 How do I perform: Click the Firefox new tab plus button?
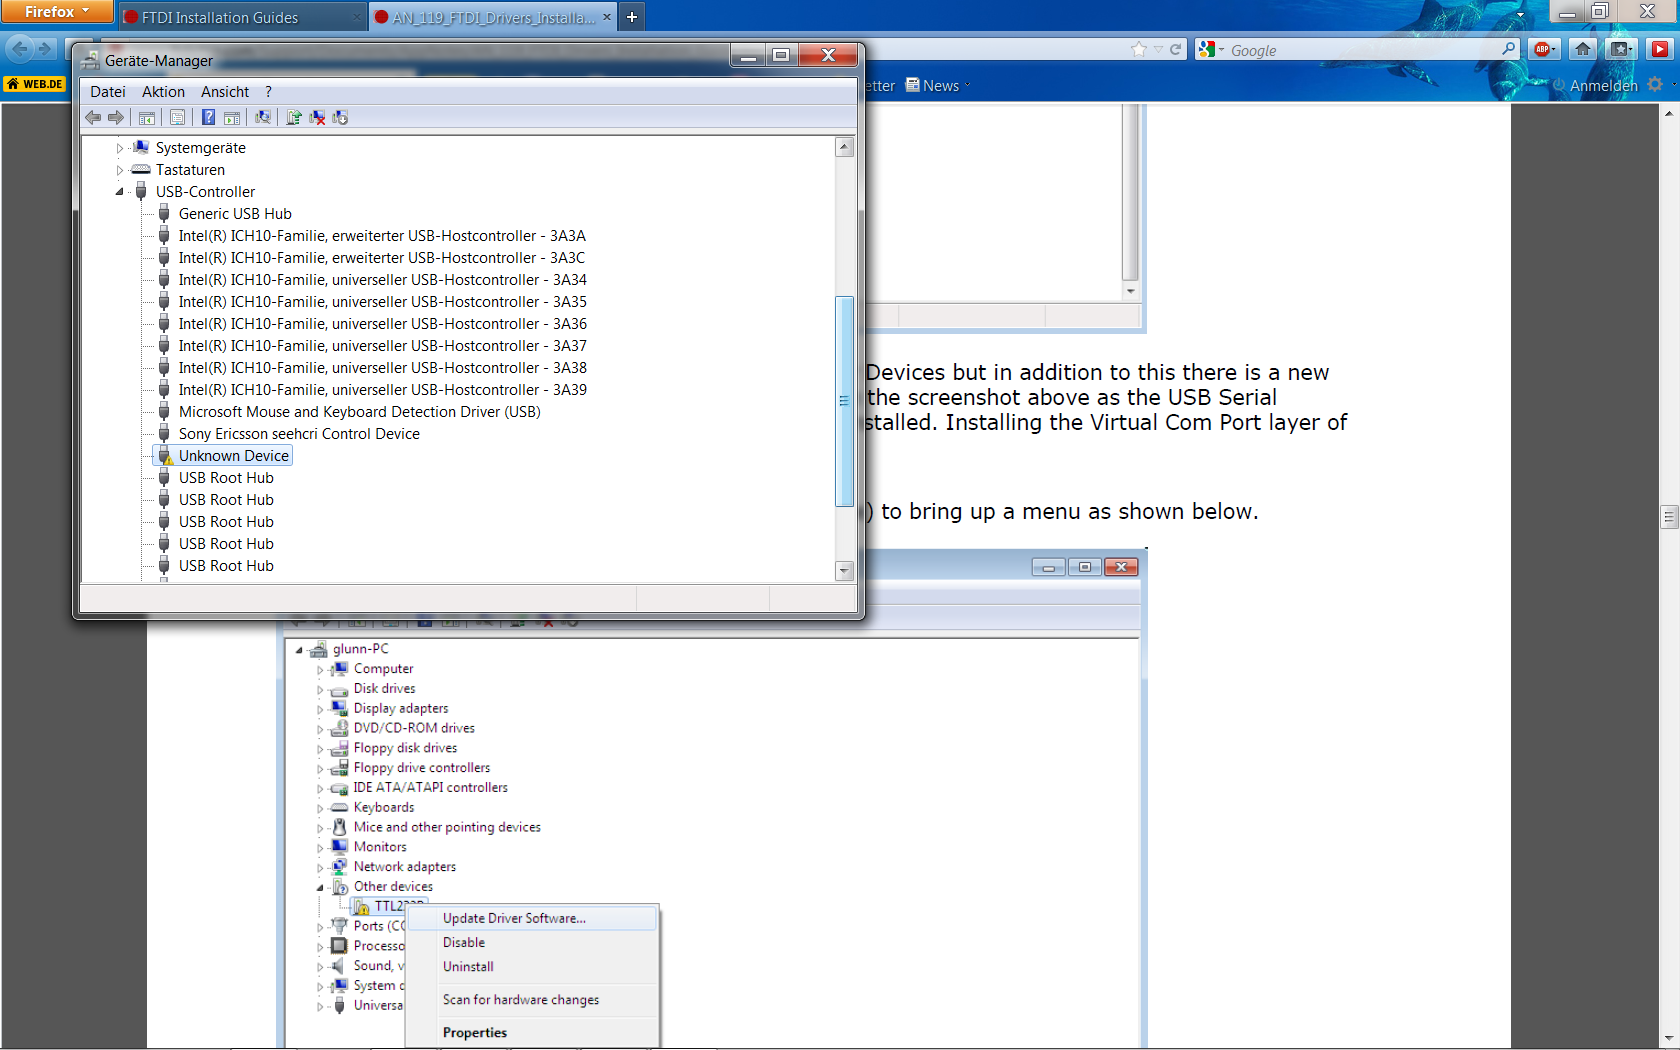(x=632, y=17)
